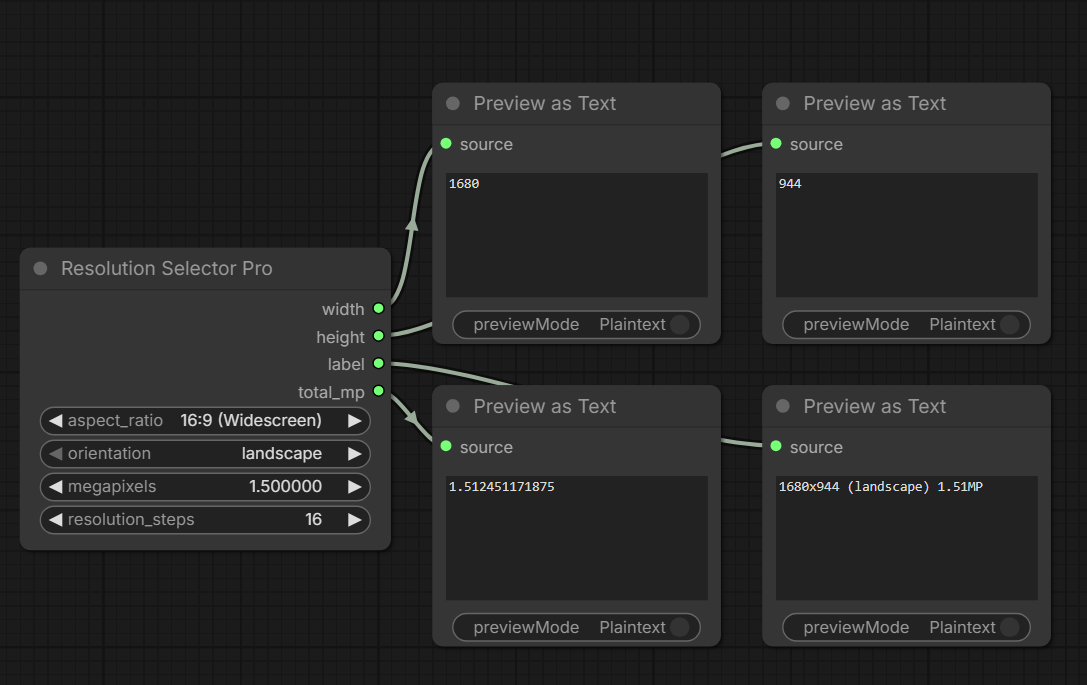This screenshot has width=1087, height=685.
Task: Select the Resolution Selector Pro title bar
Action: pyautogui.click(x=205, y=269)
